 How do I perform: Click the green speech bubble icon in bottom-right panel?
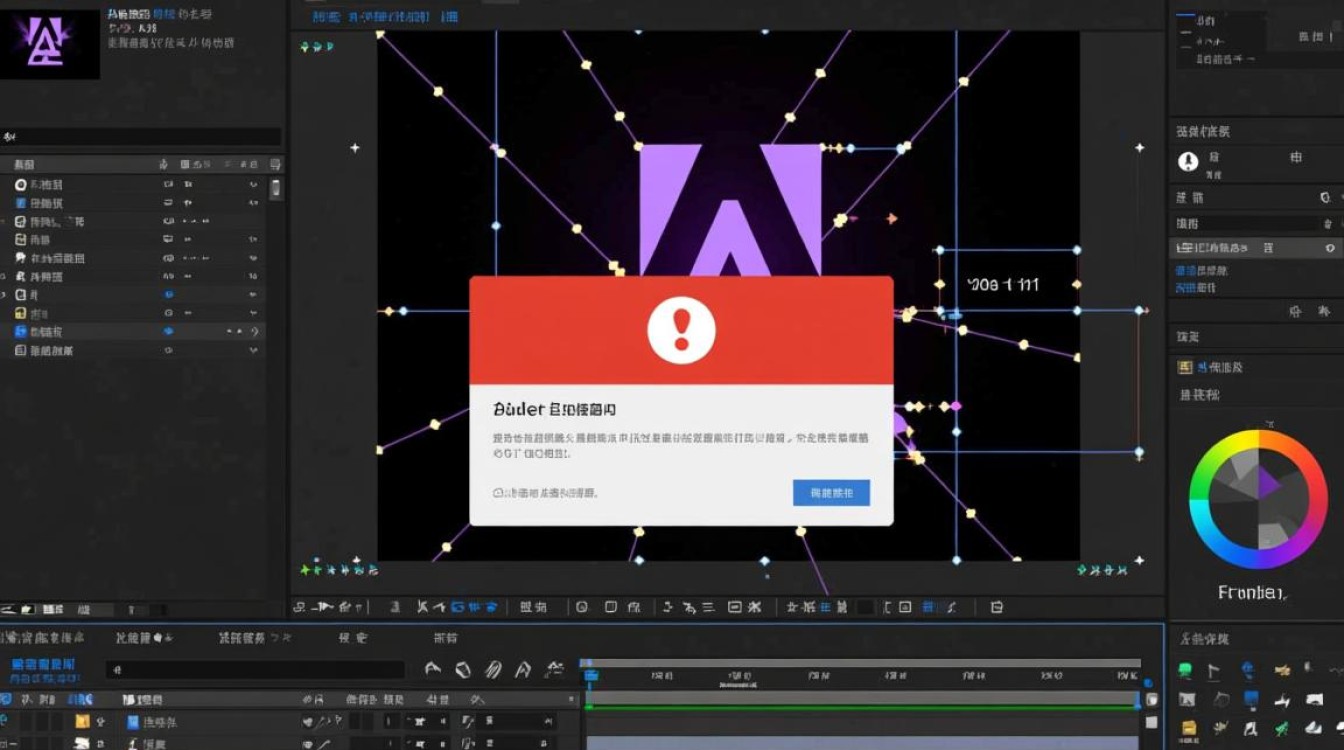(x=1186, y=671)
